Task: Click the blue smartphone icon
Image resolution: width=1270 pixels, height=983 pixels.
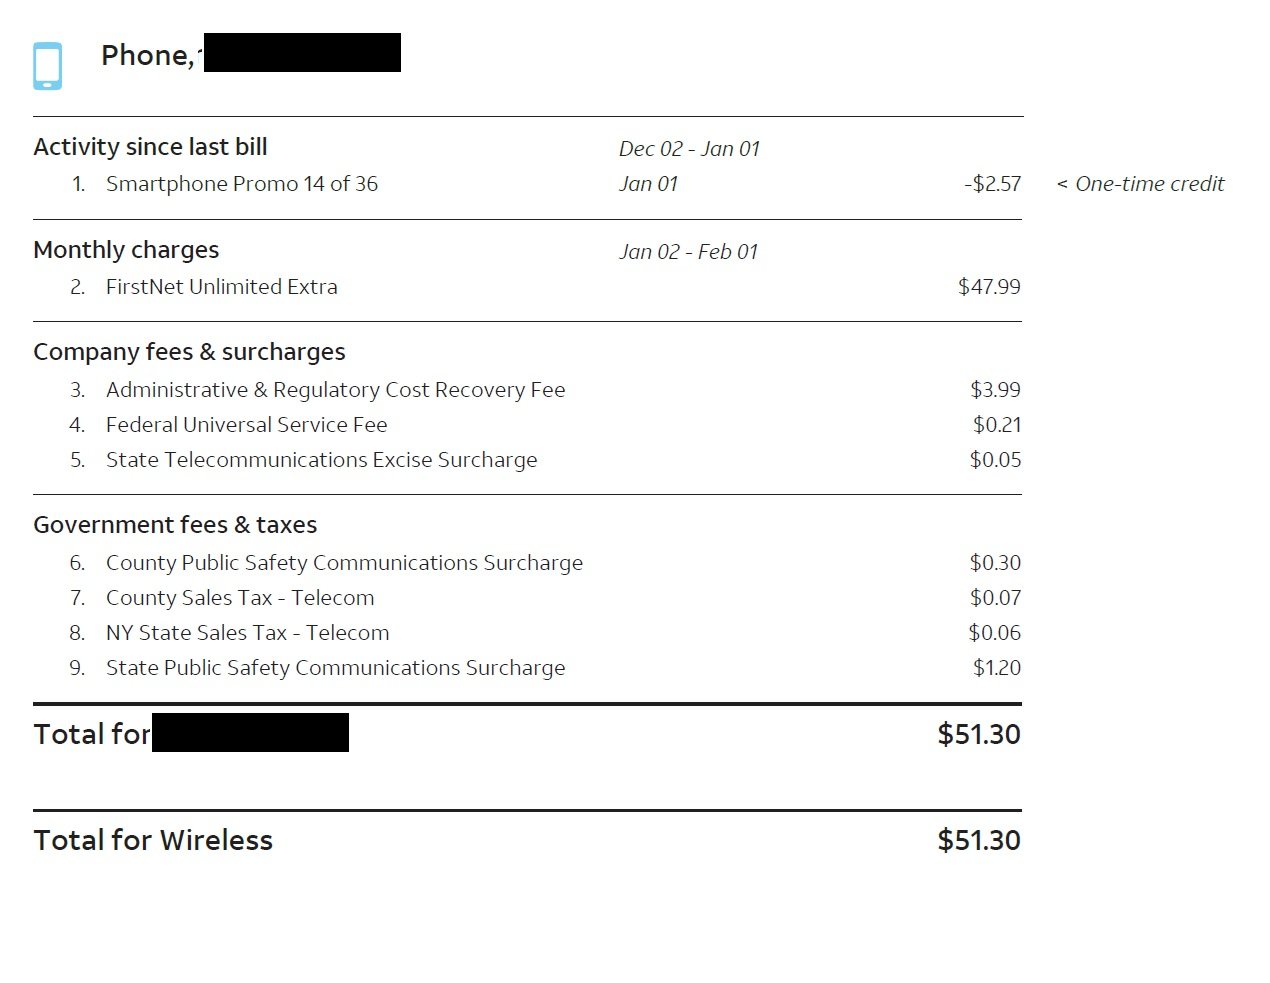Action: [x=47, y=66]
